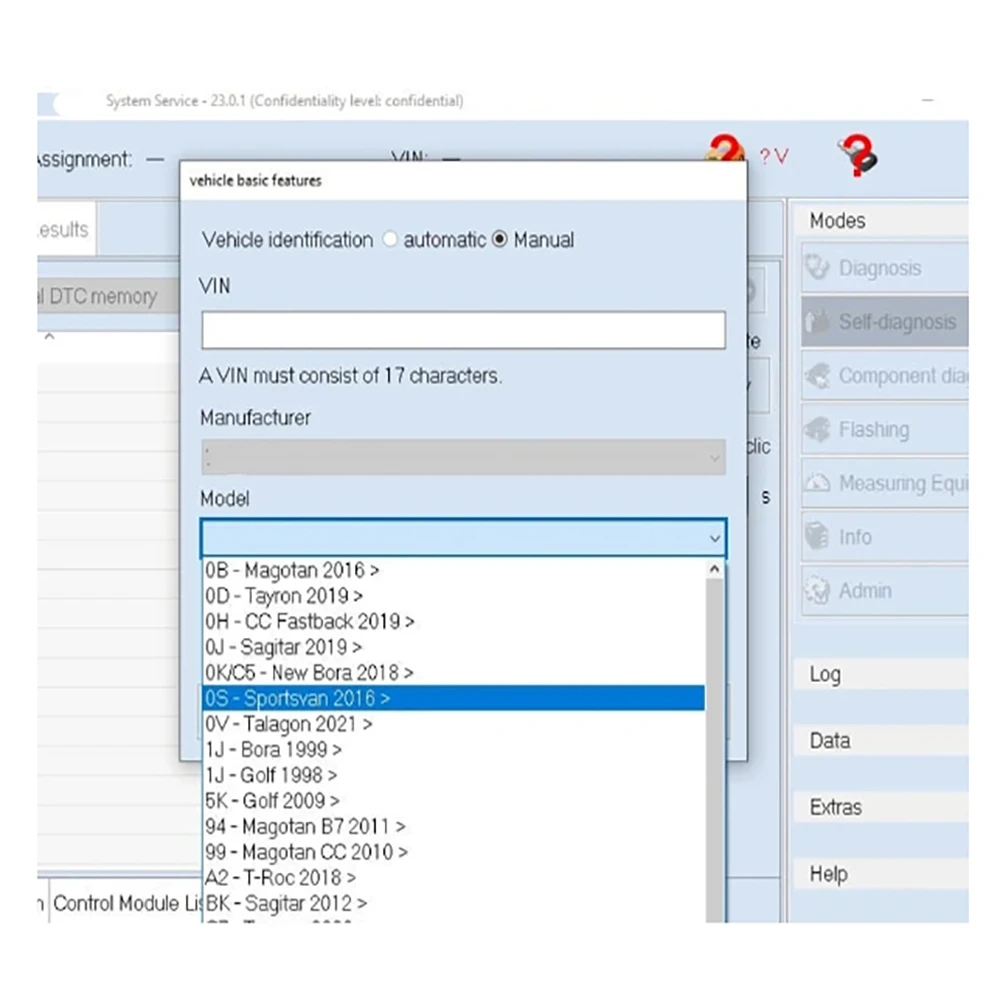The height and width of the screenshot is (1000, 1000).
Task: Click the Self-diagnosis icon
Action: [818, 321]
